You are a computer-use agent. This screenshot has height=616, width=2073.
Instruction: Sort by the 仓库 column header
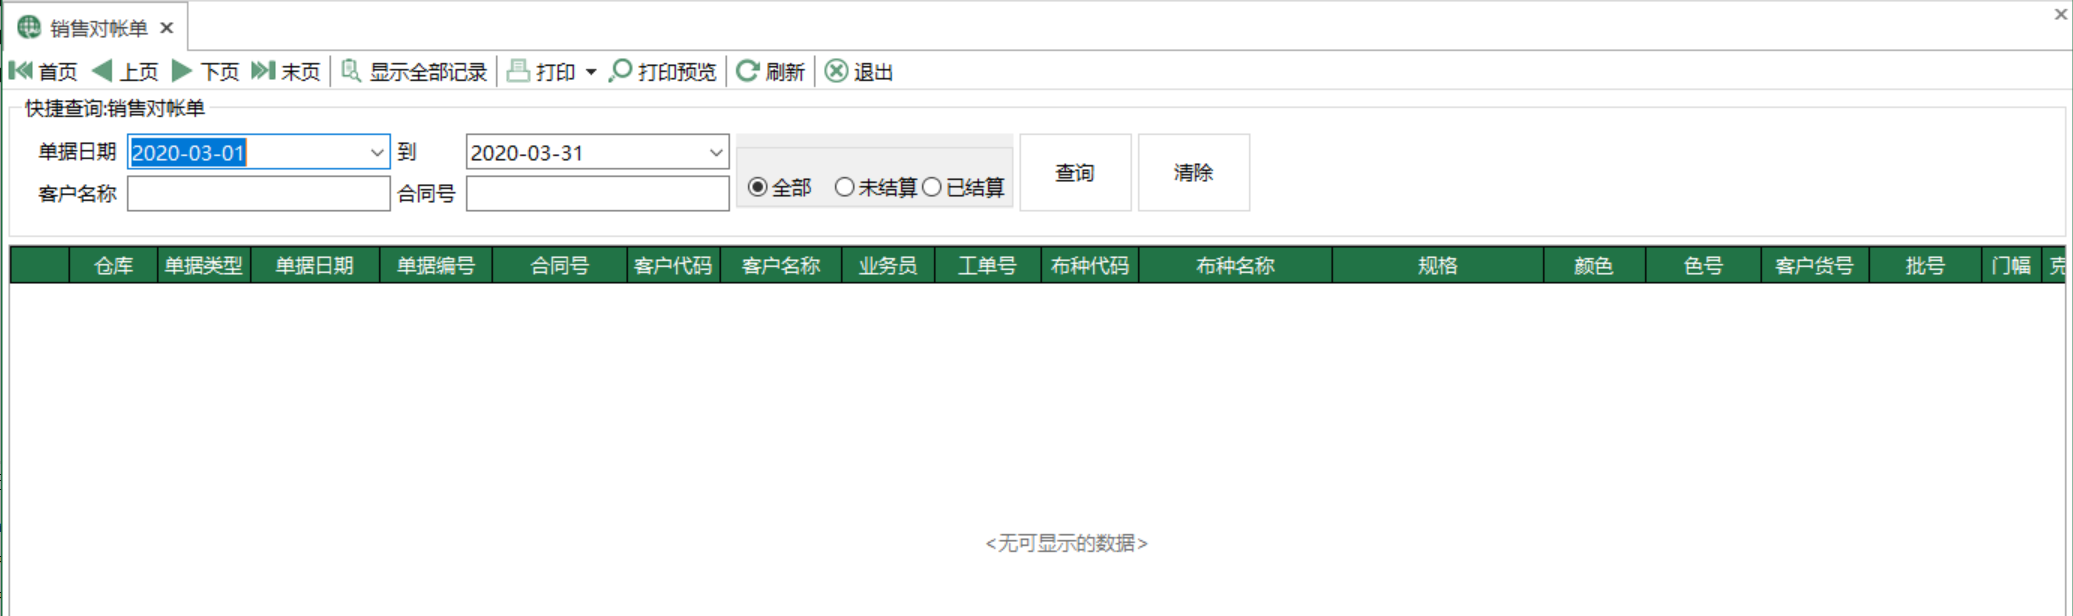[x=113, y=265]
